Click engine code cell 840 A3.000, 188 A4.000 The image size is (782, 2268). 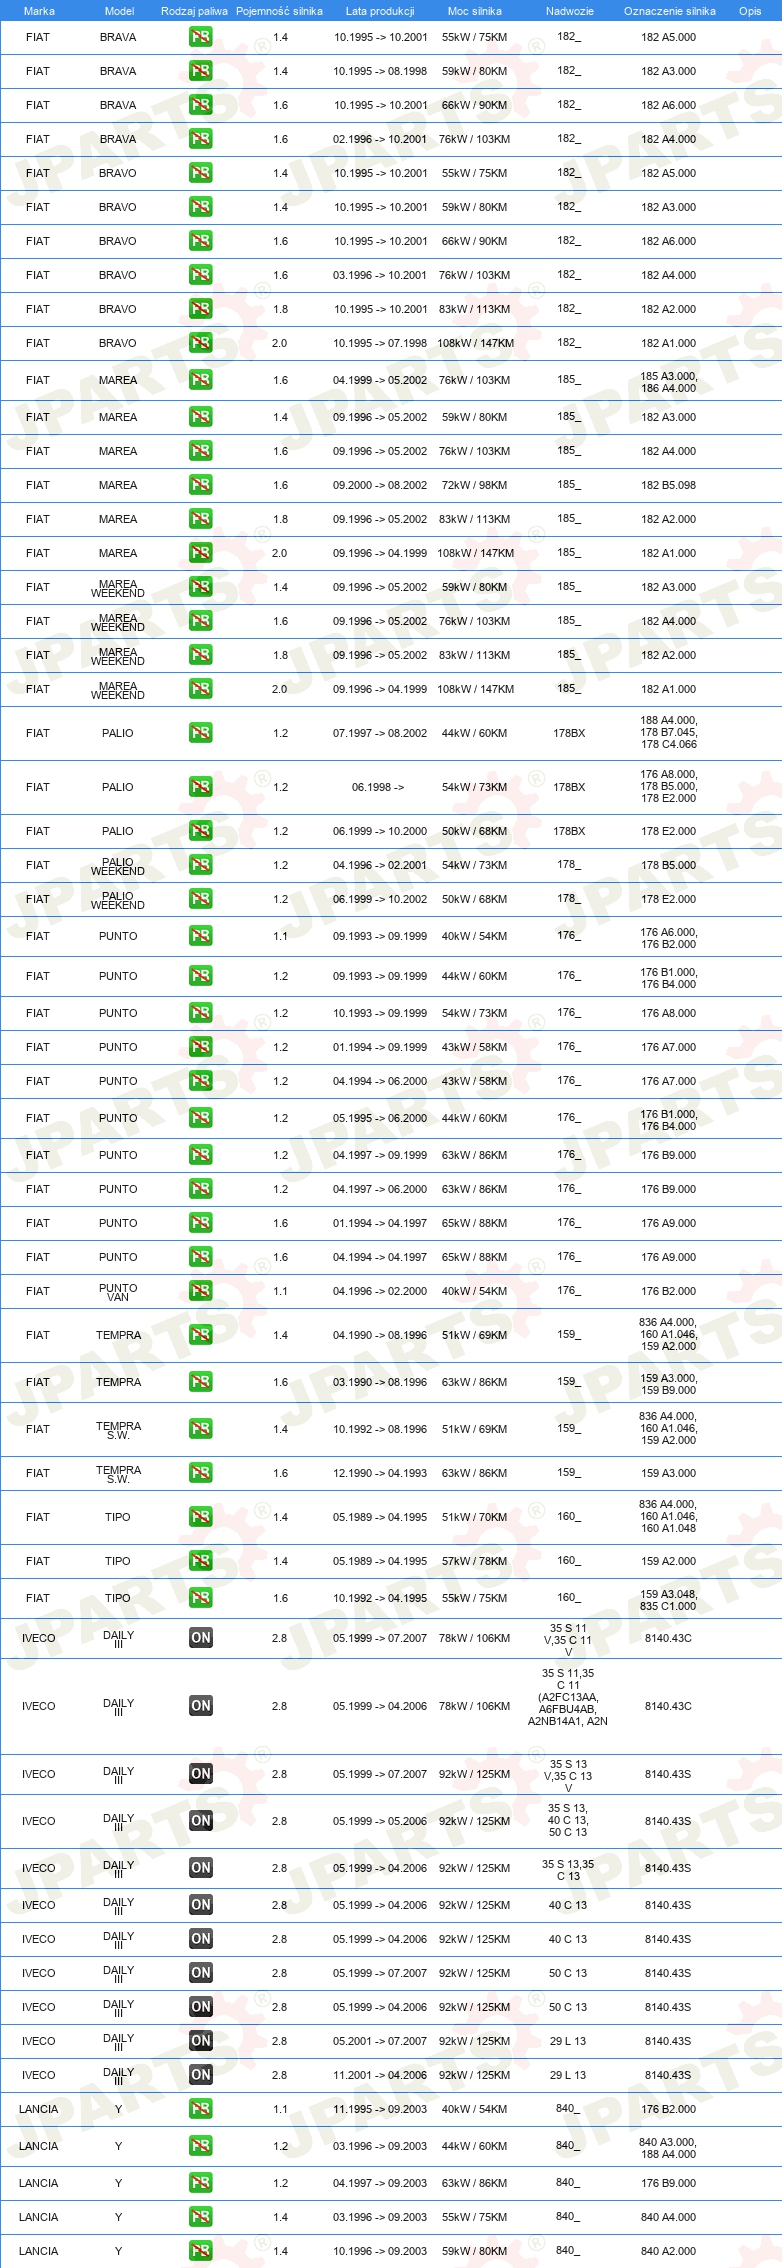(669, 2148)
